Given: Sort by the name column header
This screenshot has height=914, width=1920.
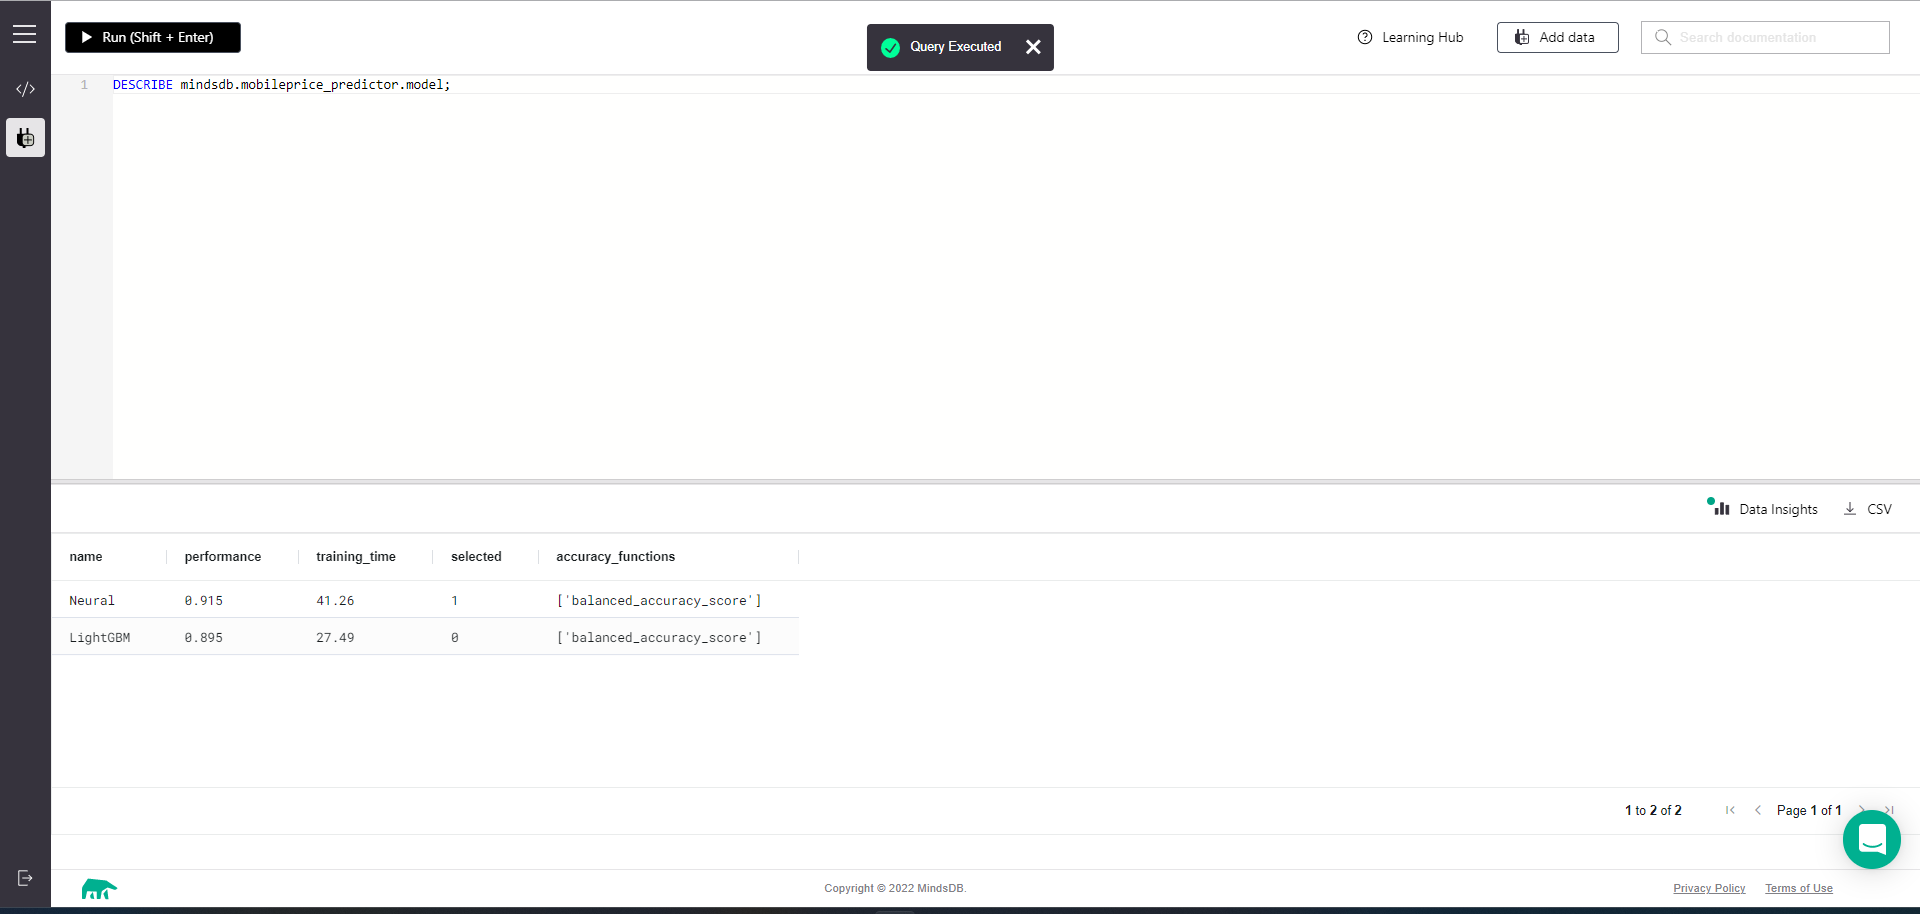Looking at the screenshot, I should (86, 557).
